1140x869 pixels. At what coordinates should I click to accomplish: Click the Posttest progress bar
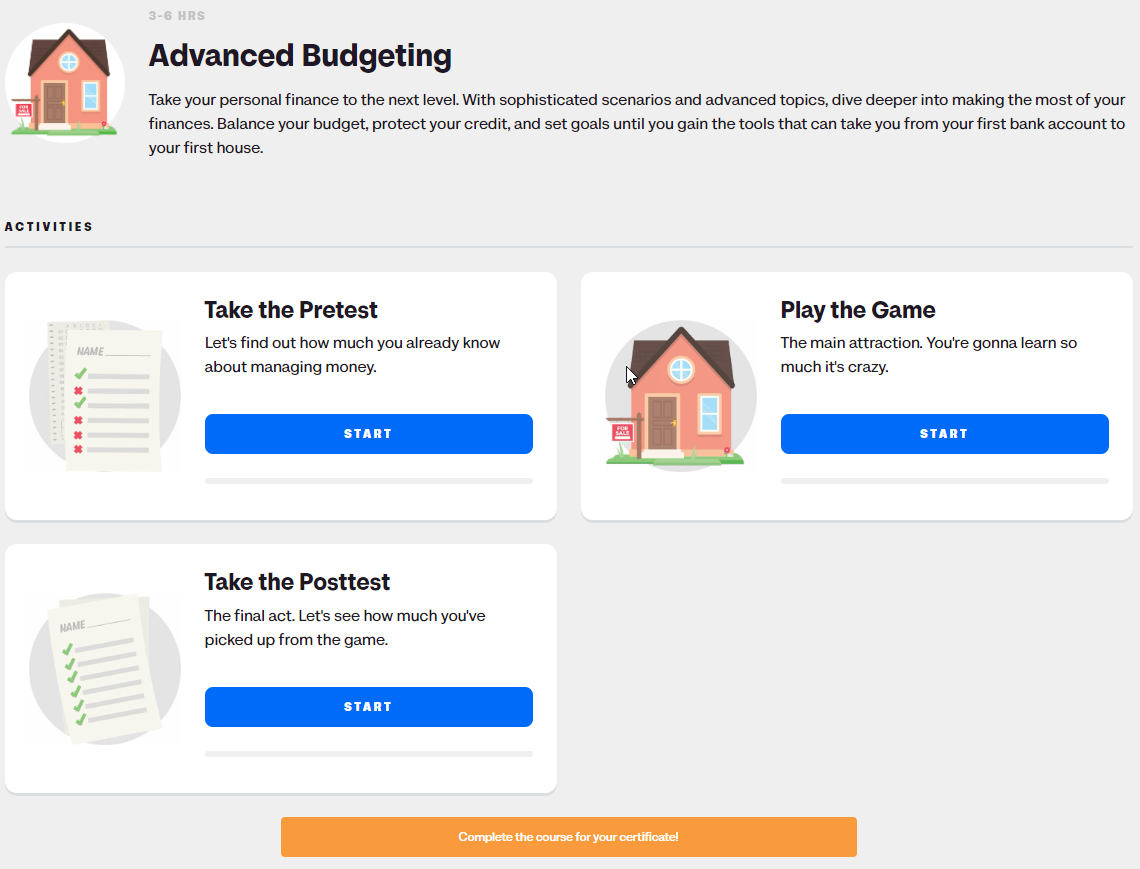[369, 754]
